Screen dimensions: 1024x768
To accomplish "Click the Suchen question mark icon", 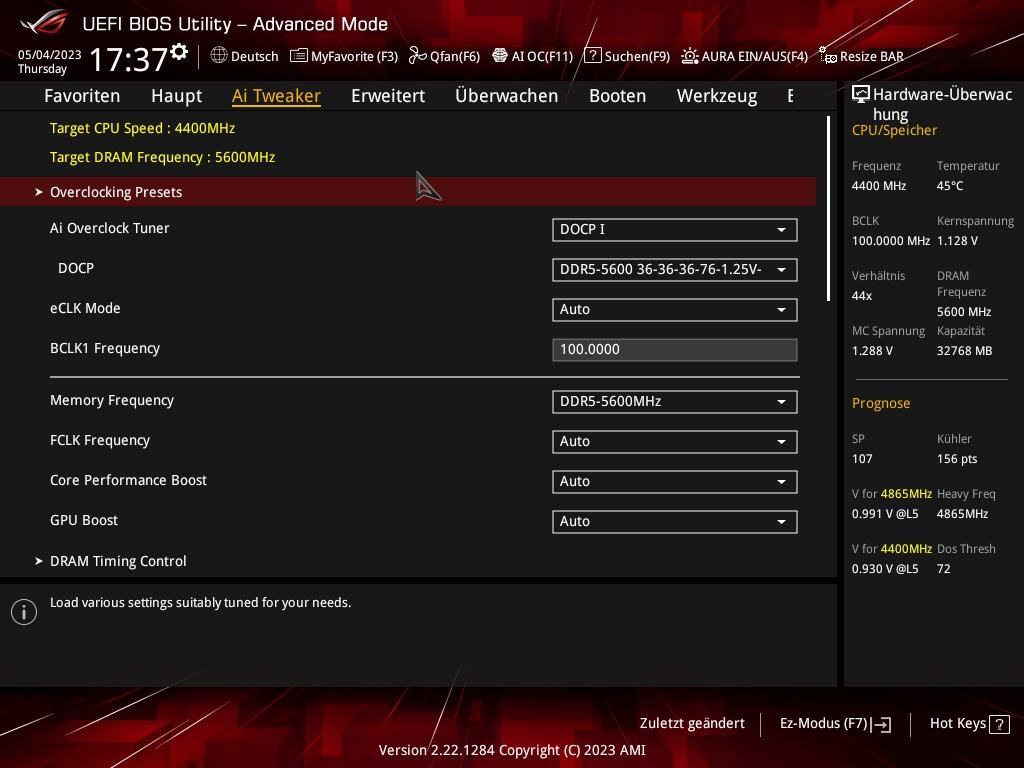I will (592, 56).
